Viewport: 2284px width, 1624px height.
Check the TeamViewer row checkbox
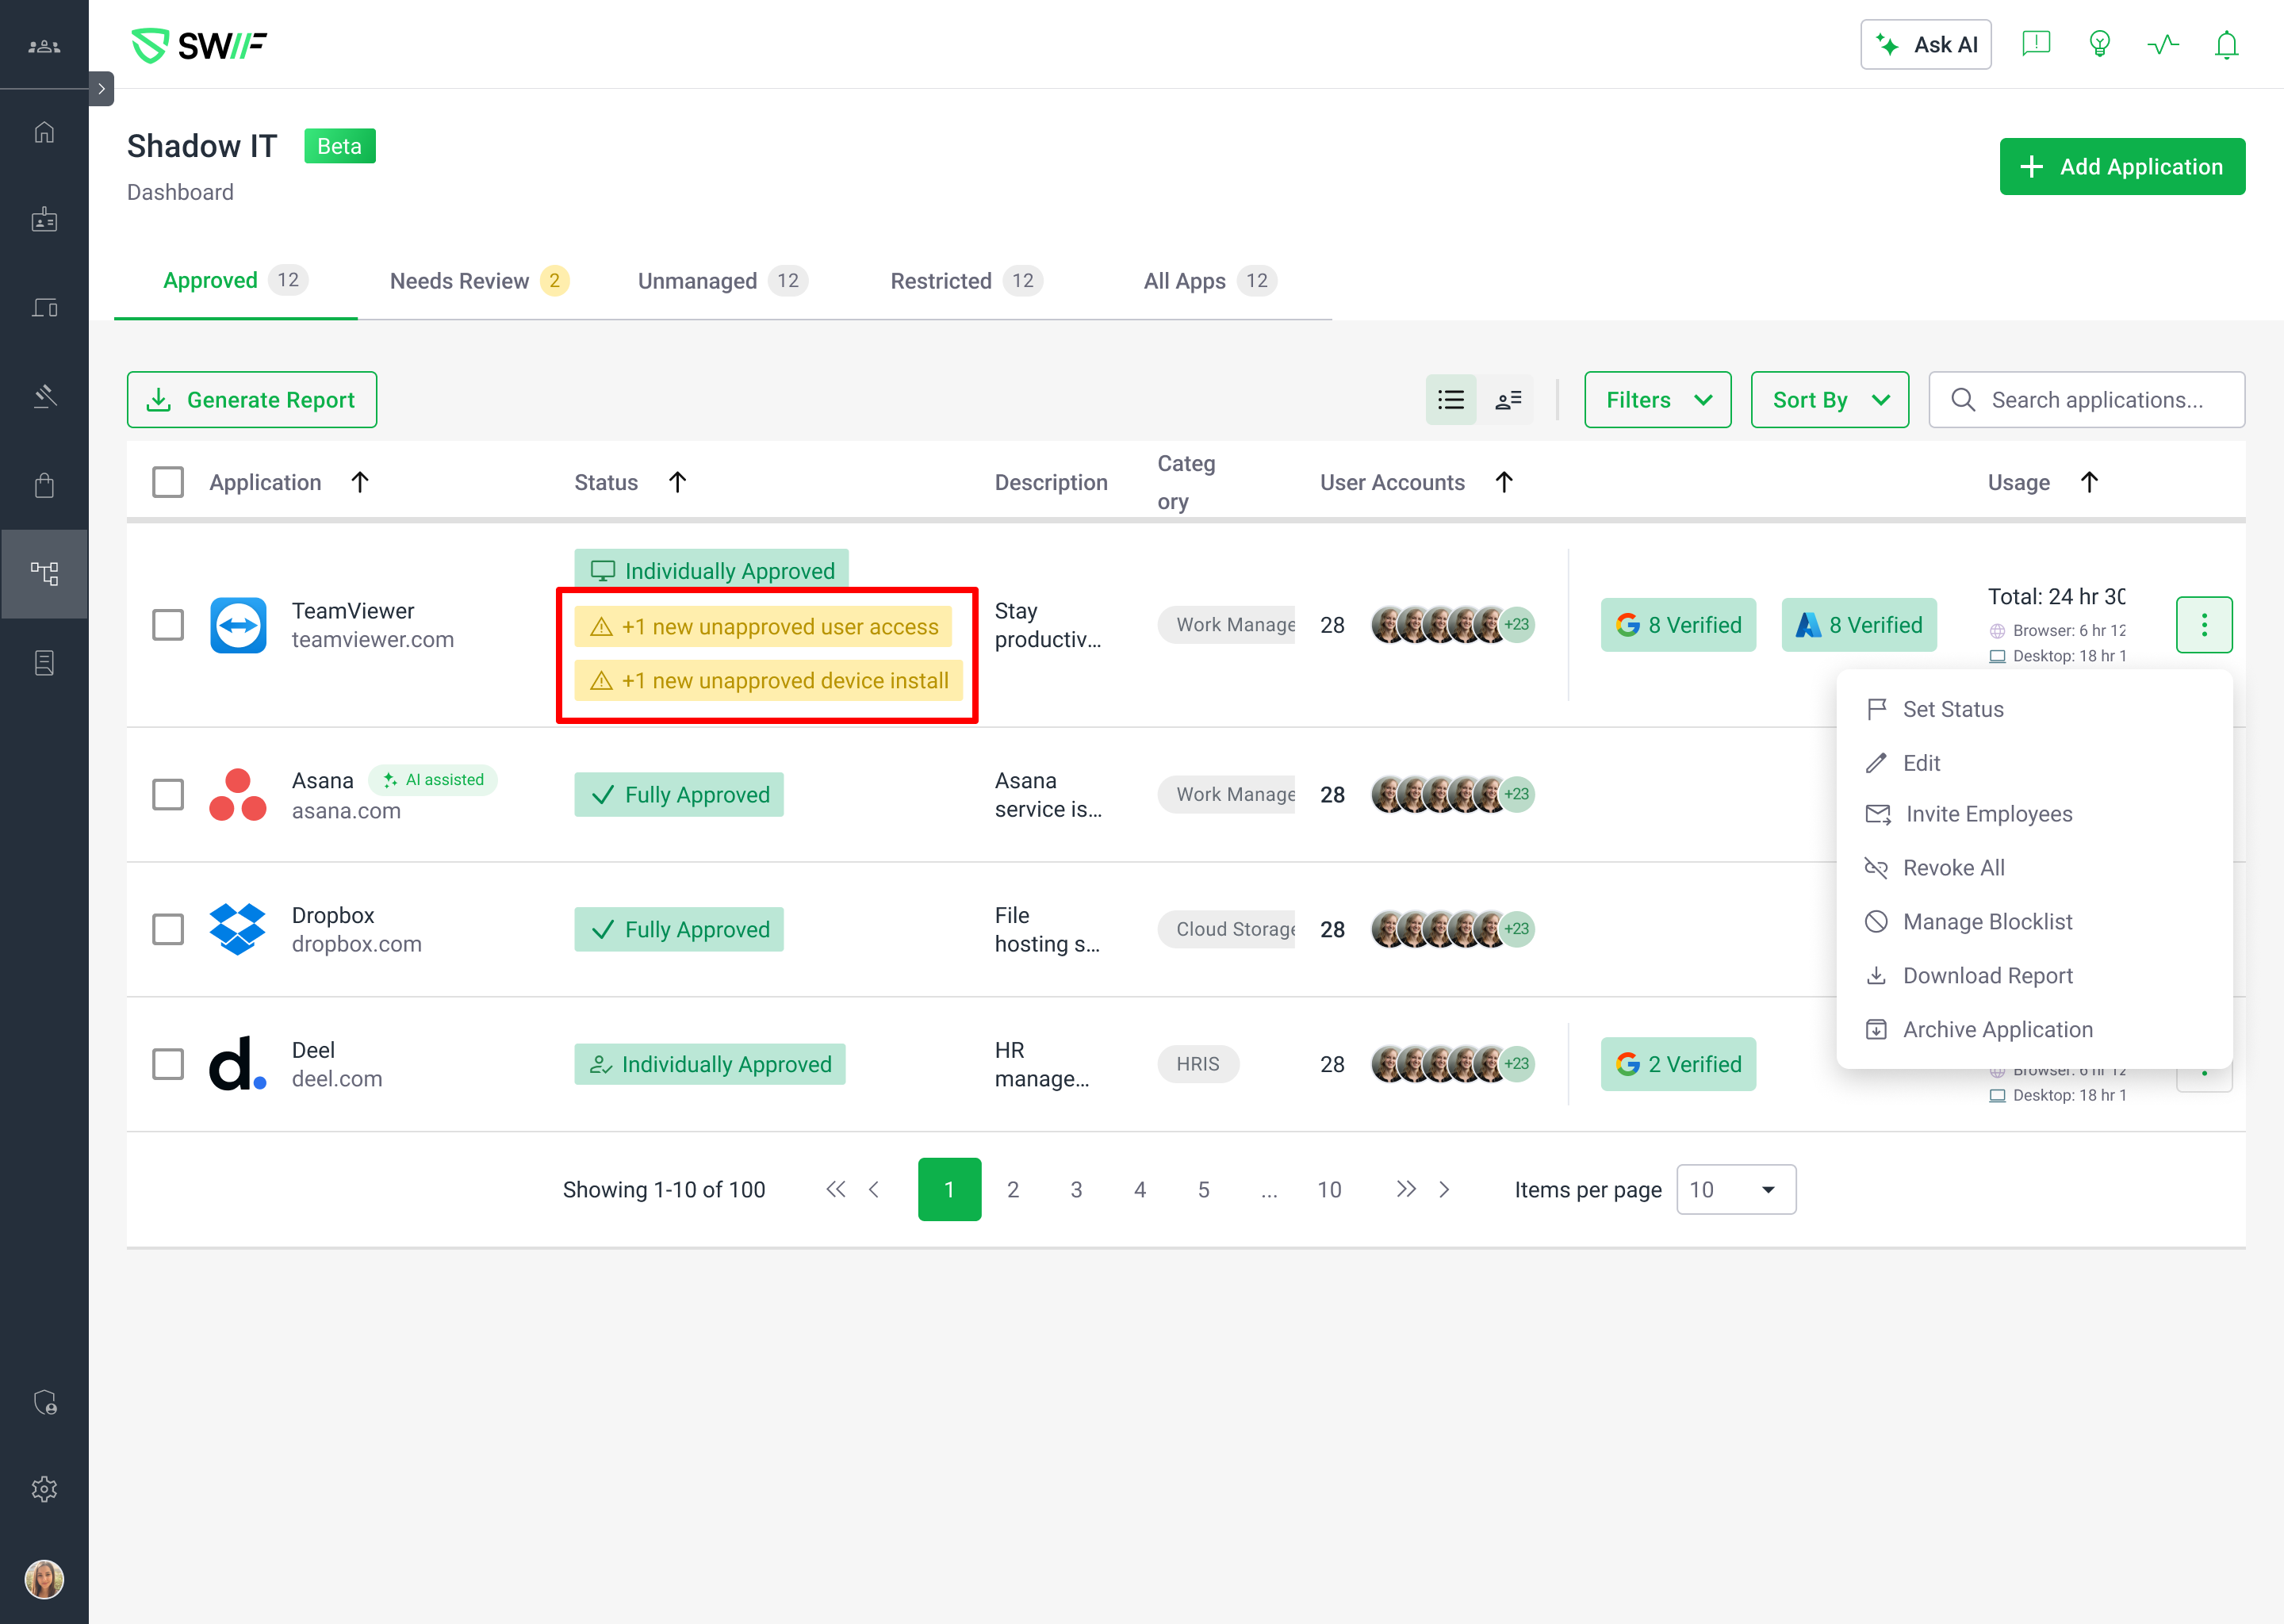point(168,625)
